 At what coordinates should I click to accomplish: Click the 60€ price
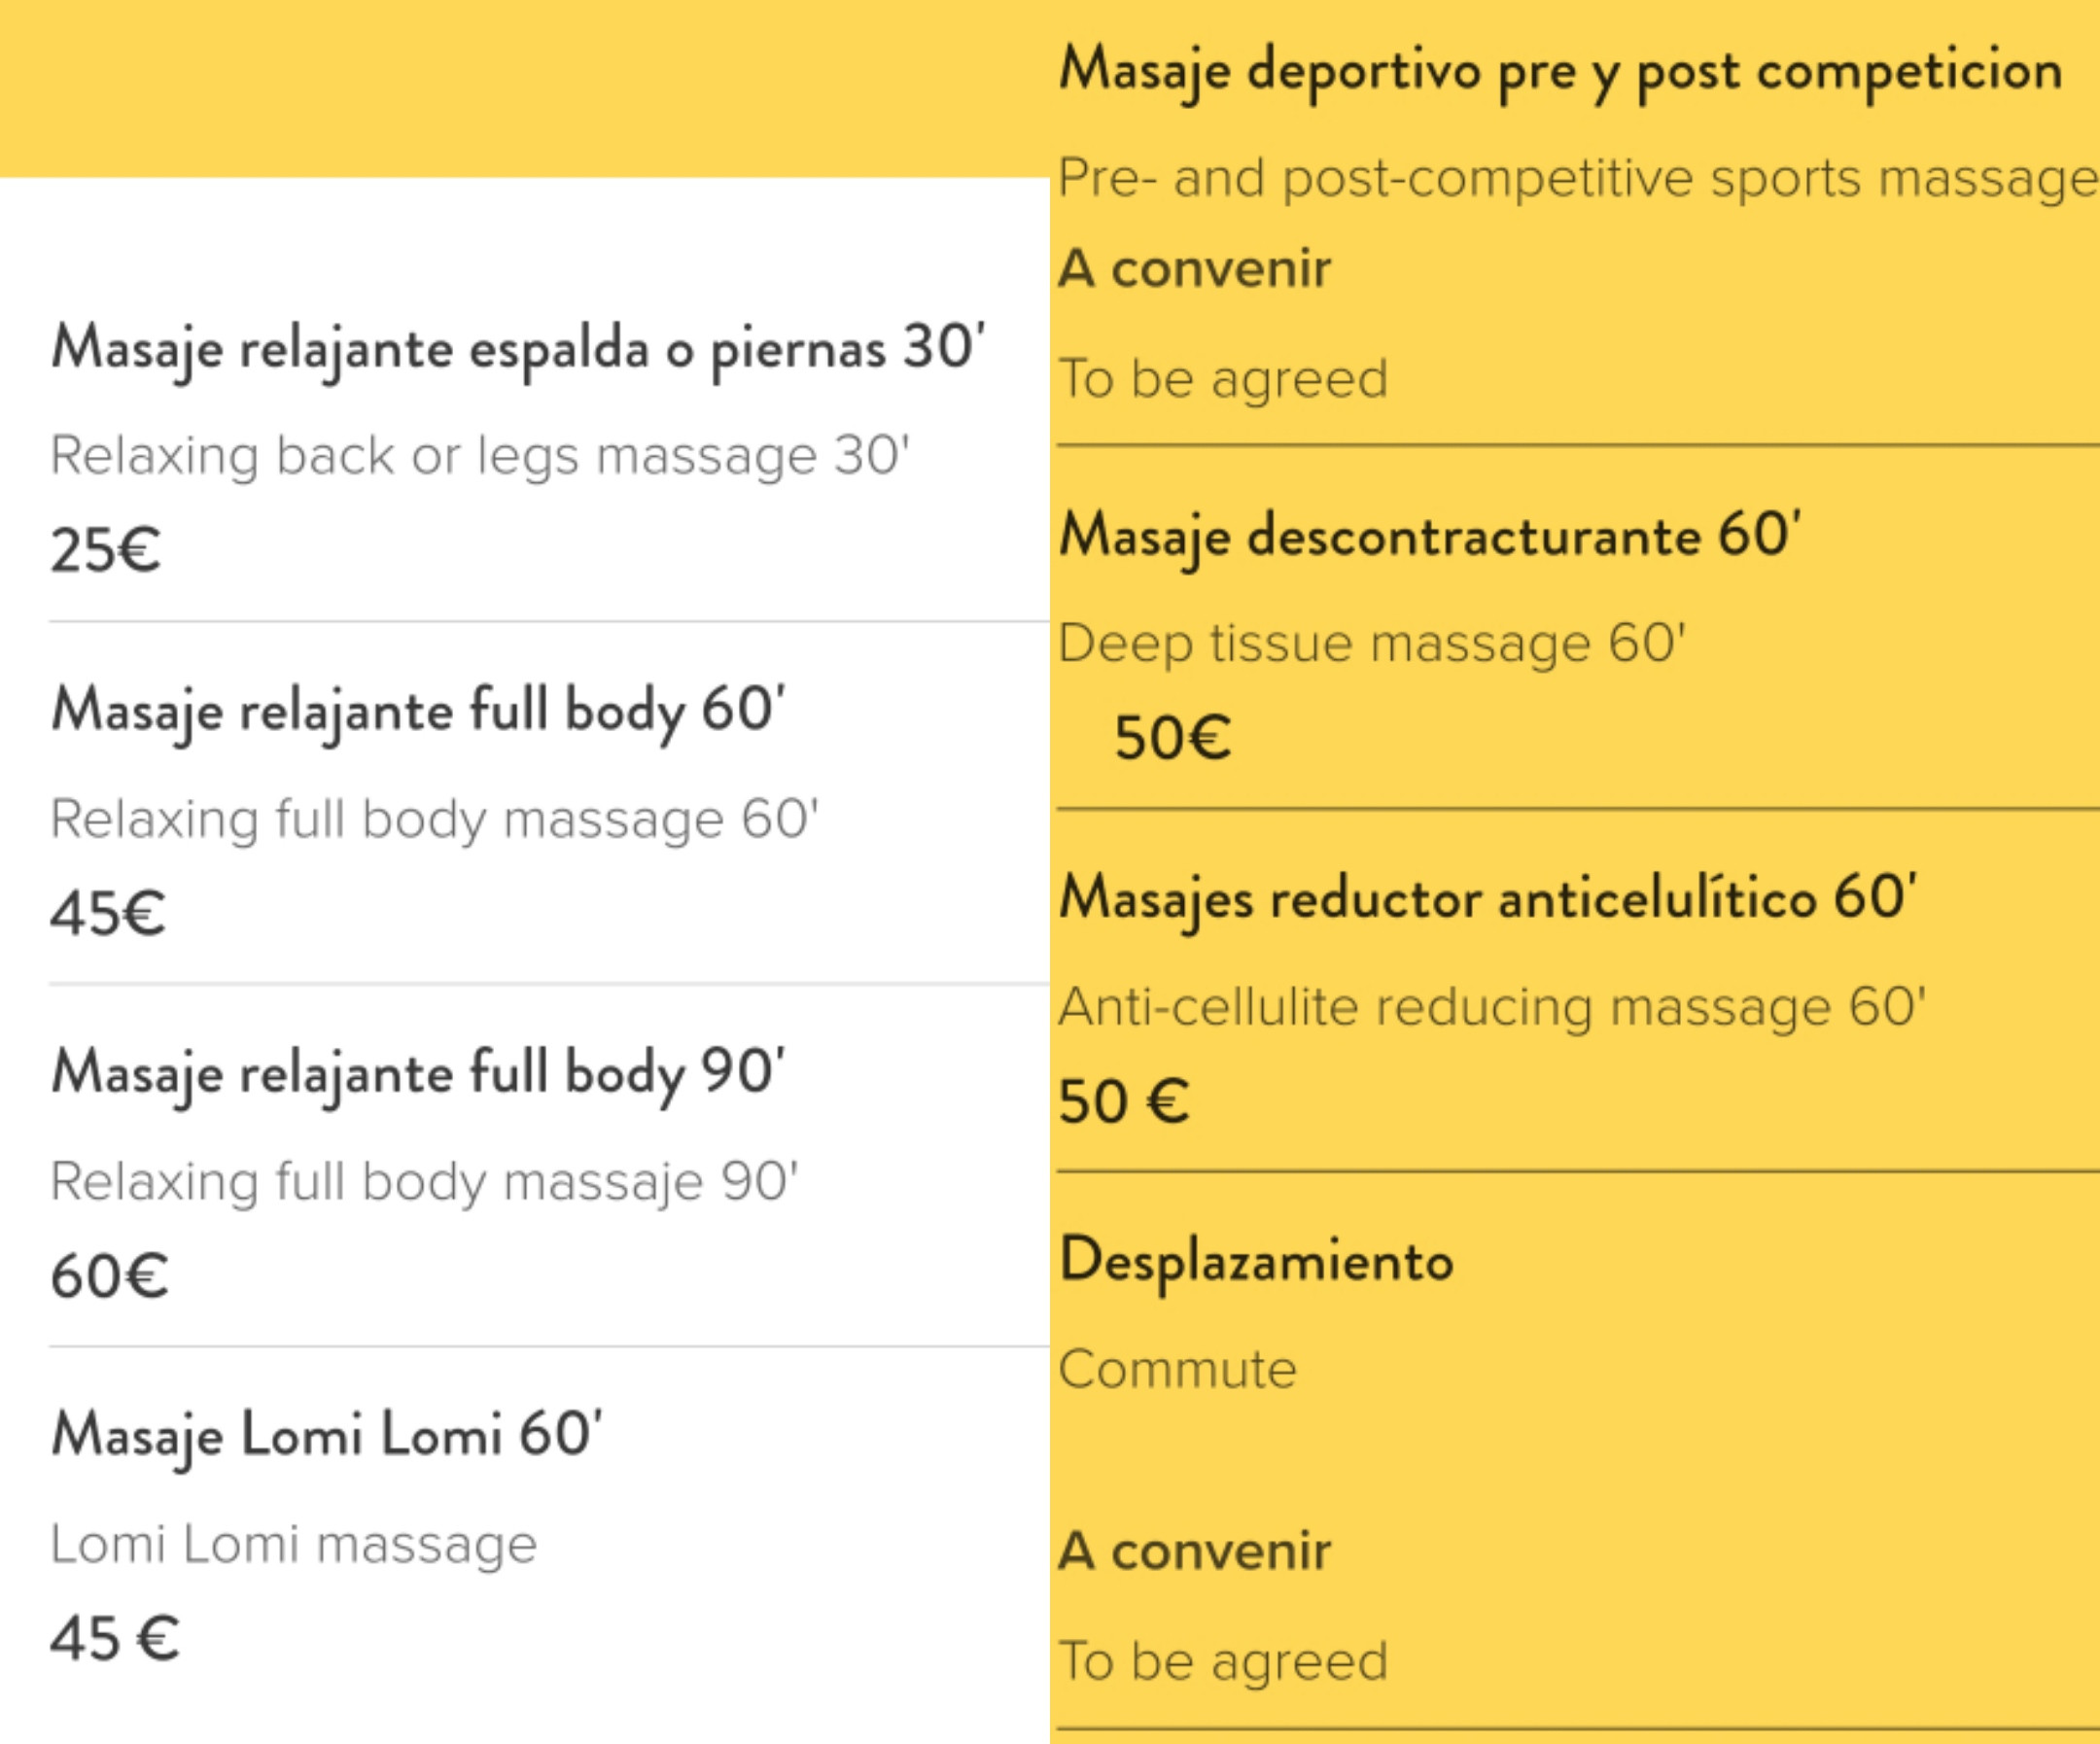pos(109,1276)
